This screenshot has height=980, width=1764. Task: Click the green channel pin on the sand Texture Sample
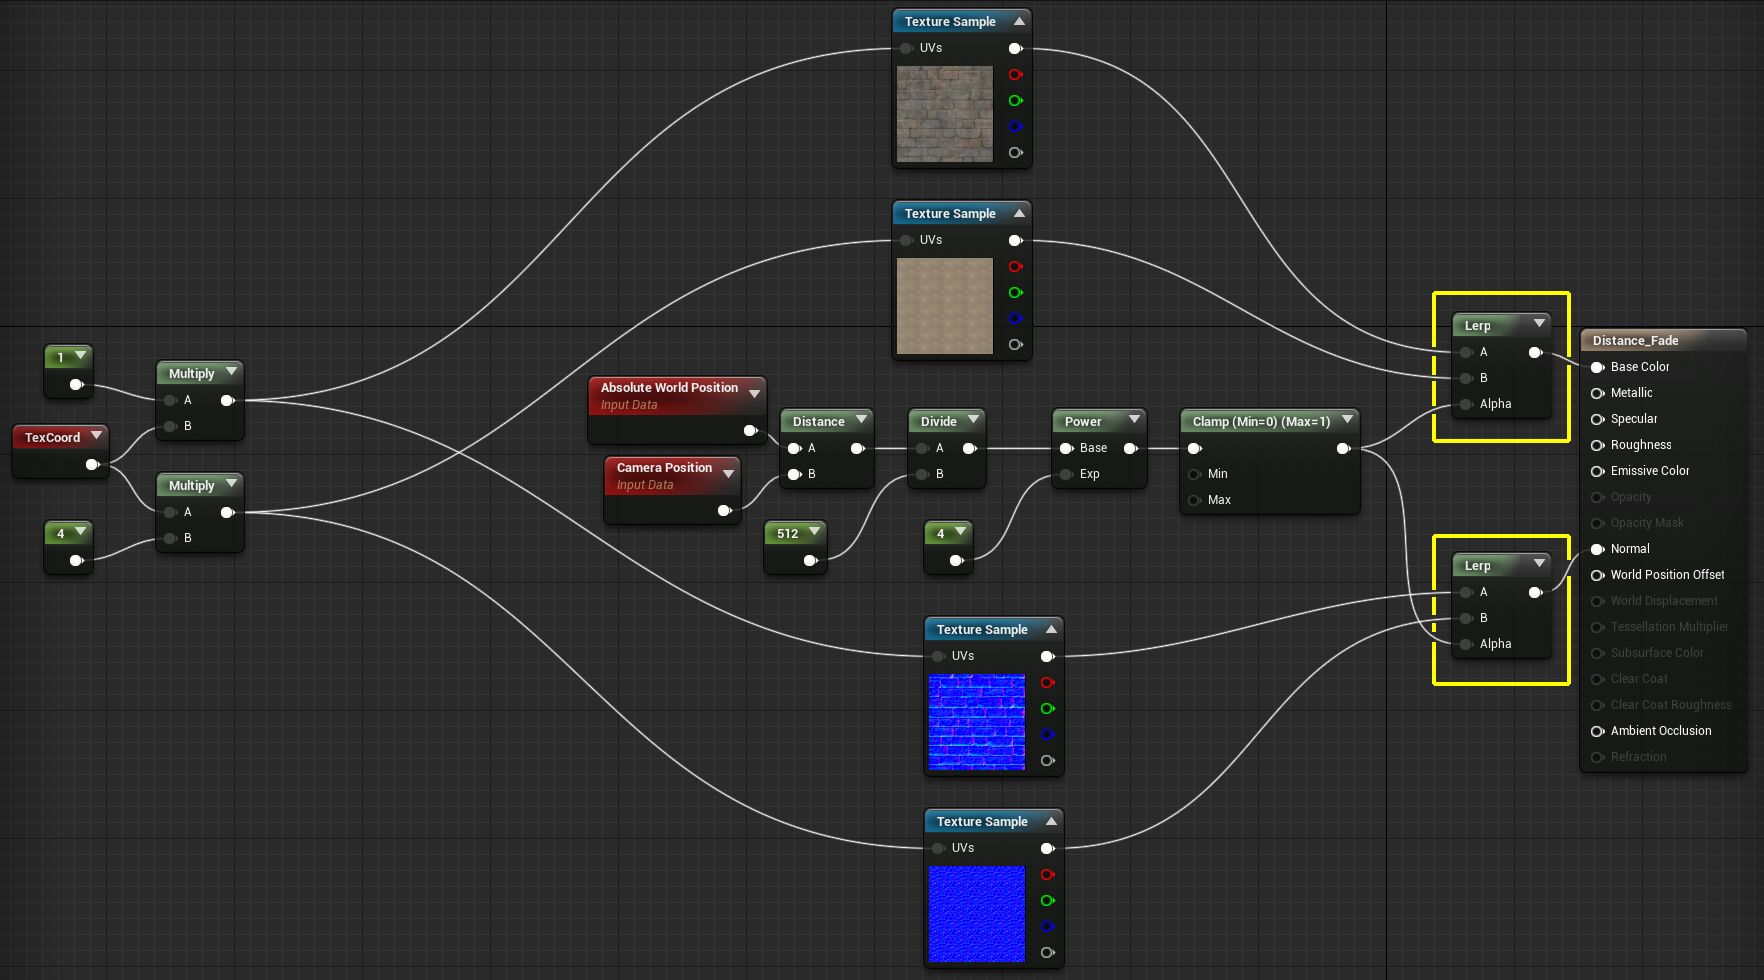(x=1016, y=292)
